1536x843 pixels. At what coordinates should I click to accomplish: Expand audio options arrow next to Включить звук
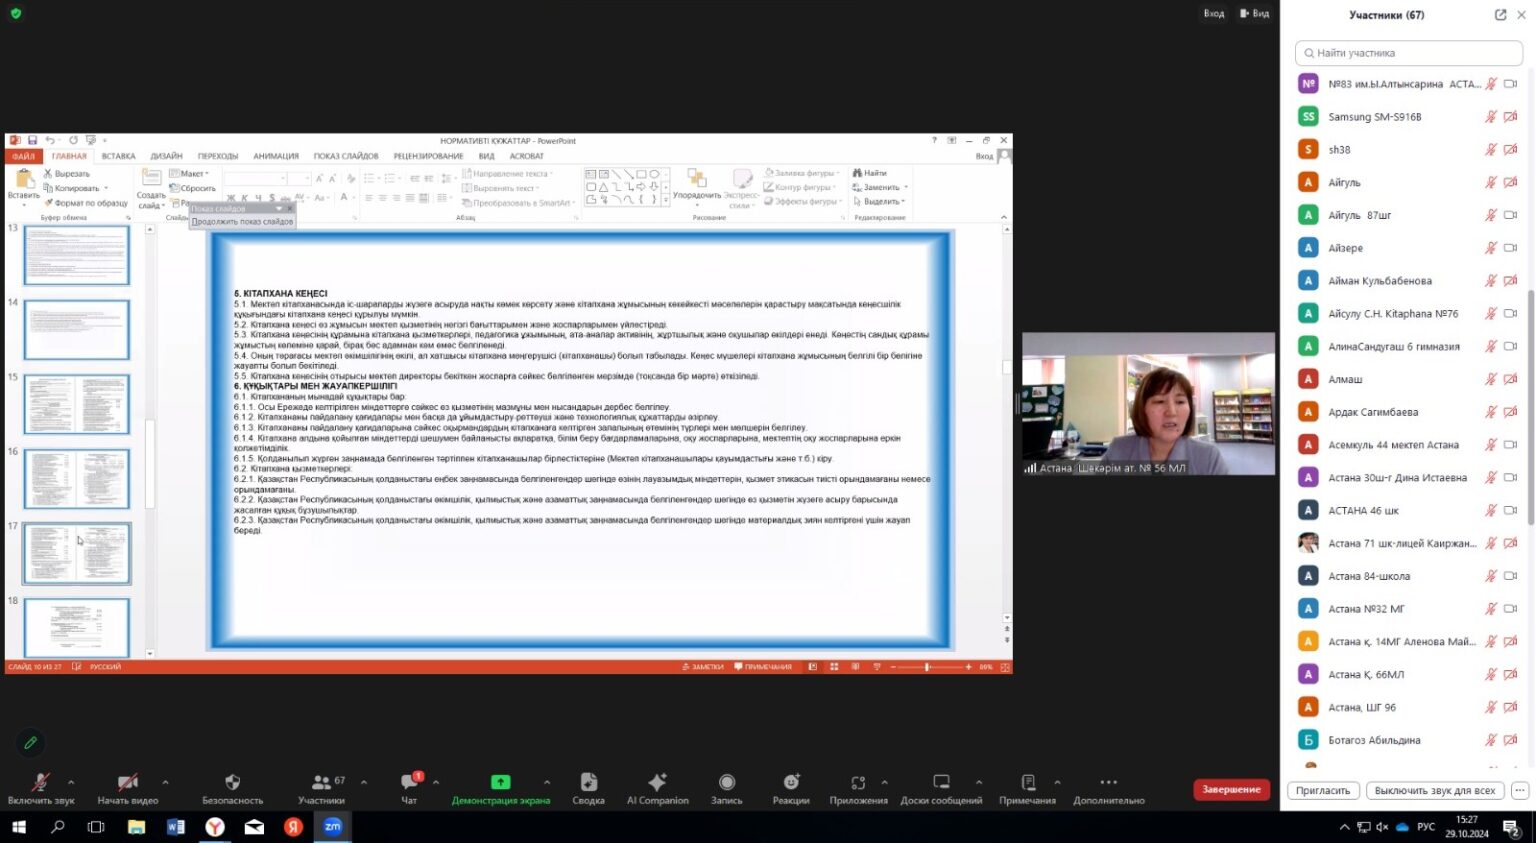coord(71,782)
